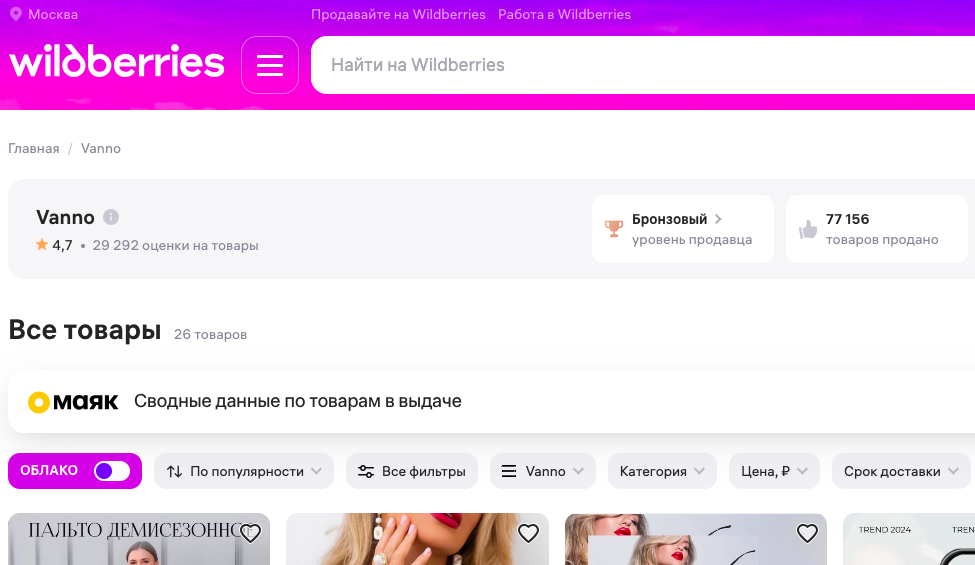Expand the По популярности sort dropdown

pyautogui.click(x=246, y=471)
